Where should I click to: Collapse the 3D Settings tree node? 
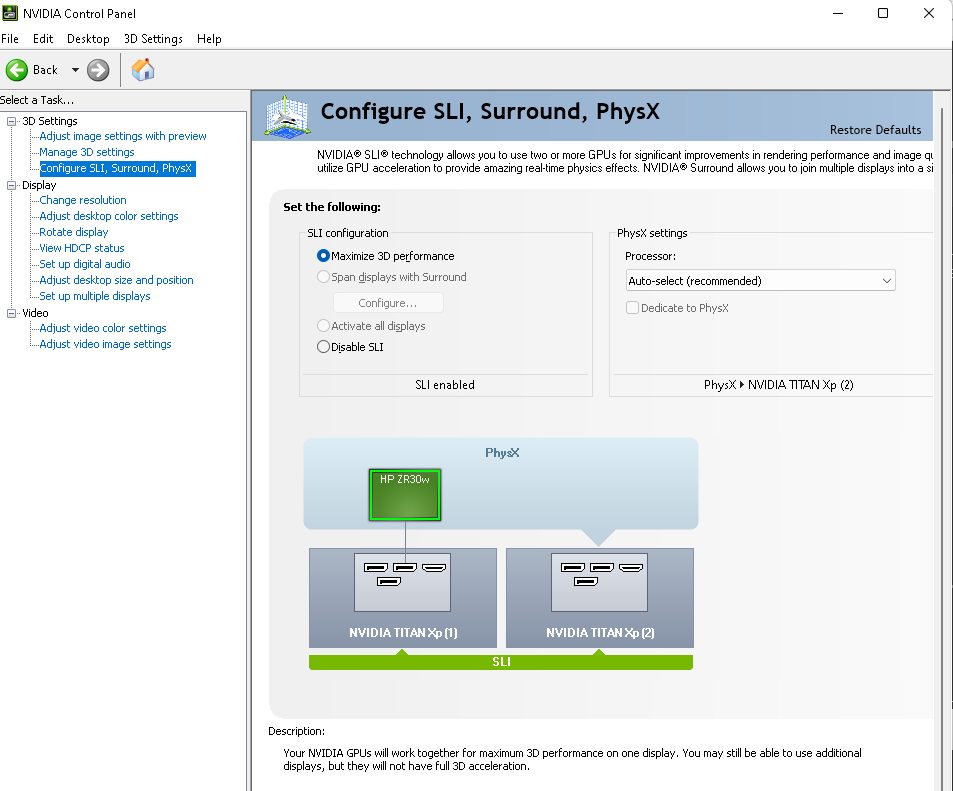(11, 121)
